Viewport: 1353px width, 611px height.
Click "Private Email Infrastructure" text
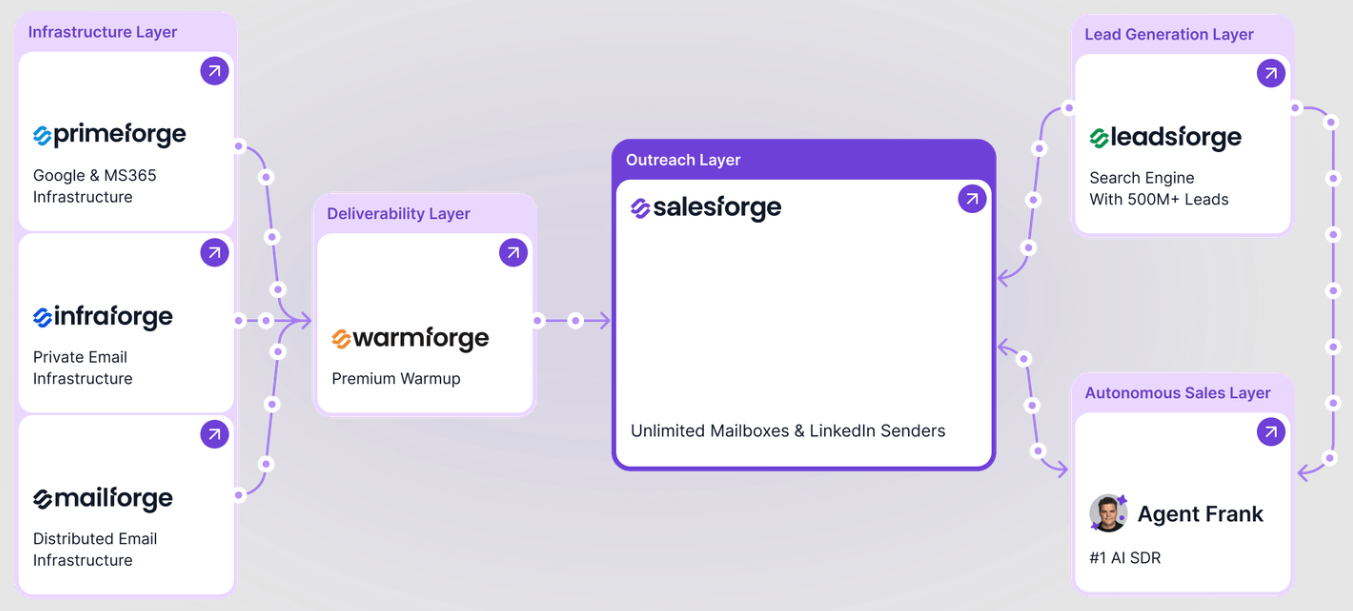[x=83, y=368]
